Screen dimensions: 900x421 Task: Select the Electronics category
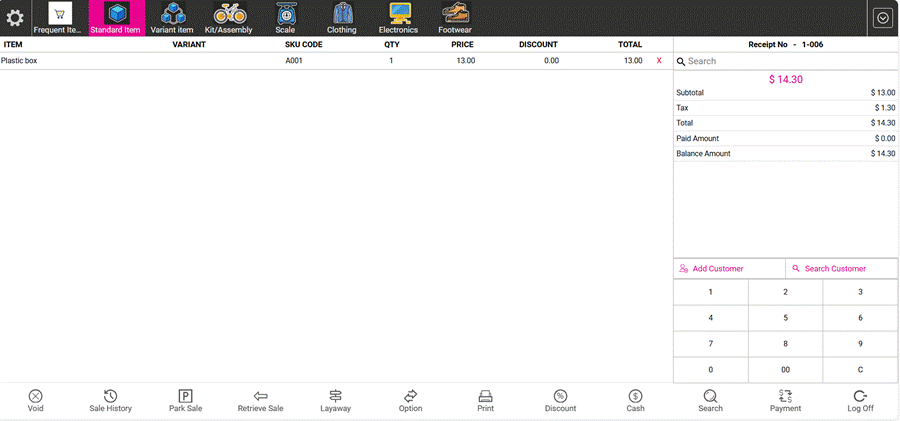398,18
